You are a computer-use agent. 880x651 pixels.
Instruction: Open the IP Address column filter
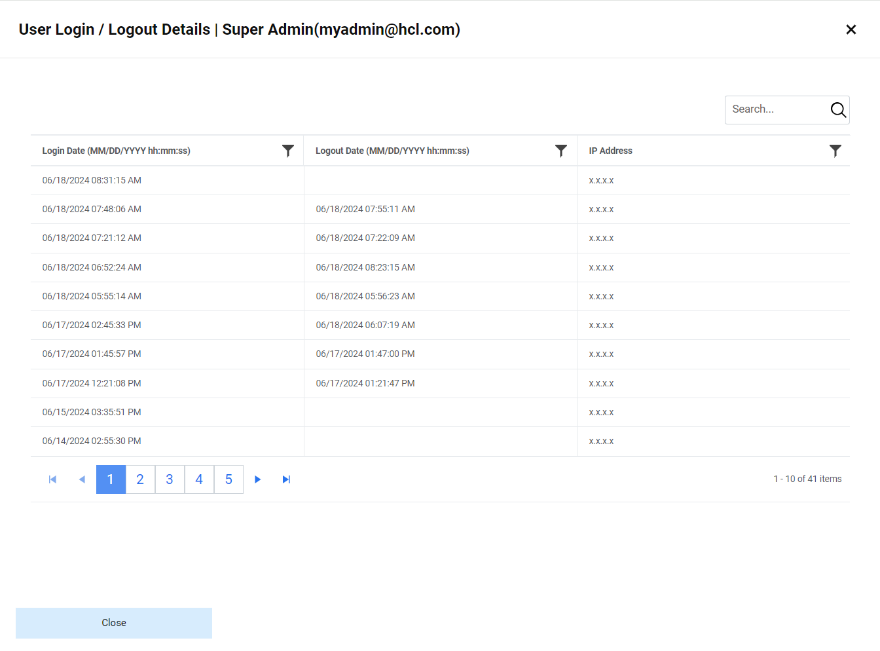click(x=835, y=151)
